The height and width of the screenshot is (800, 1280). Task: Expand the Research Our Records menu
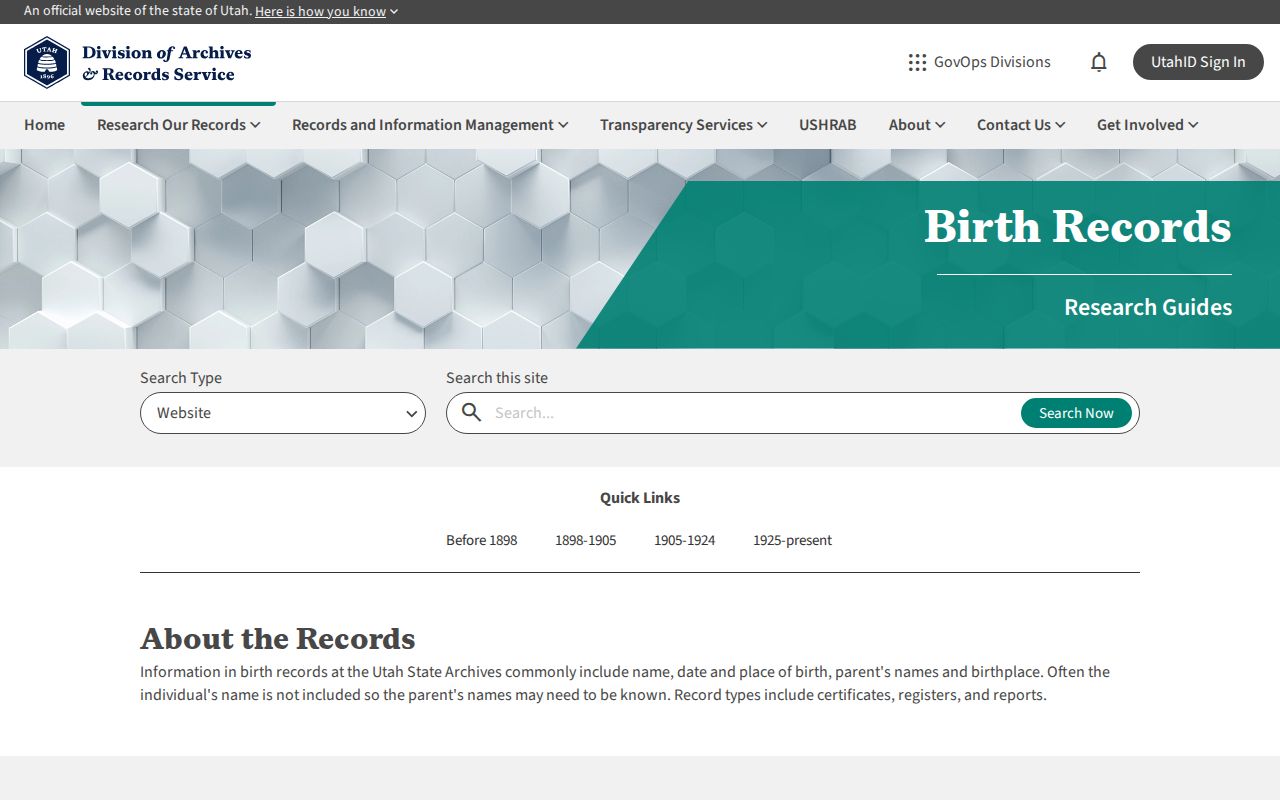pos(178,125)
